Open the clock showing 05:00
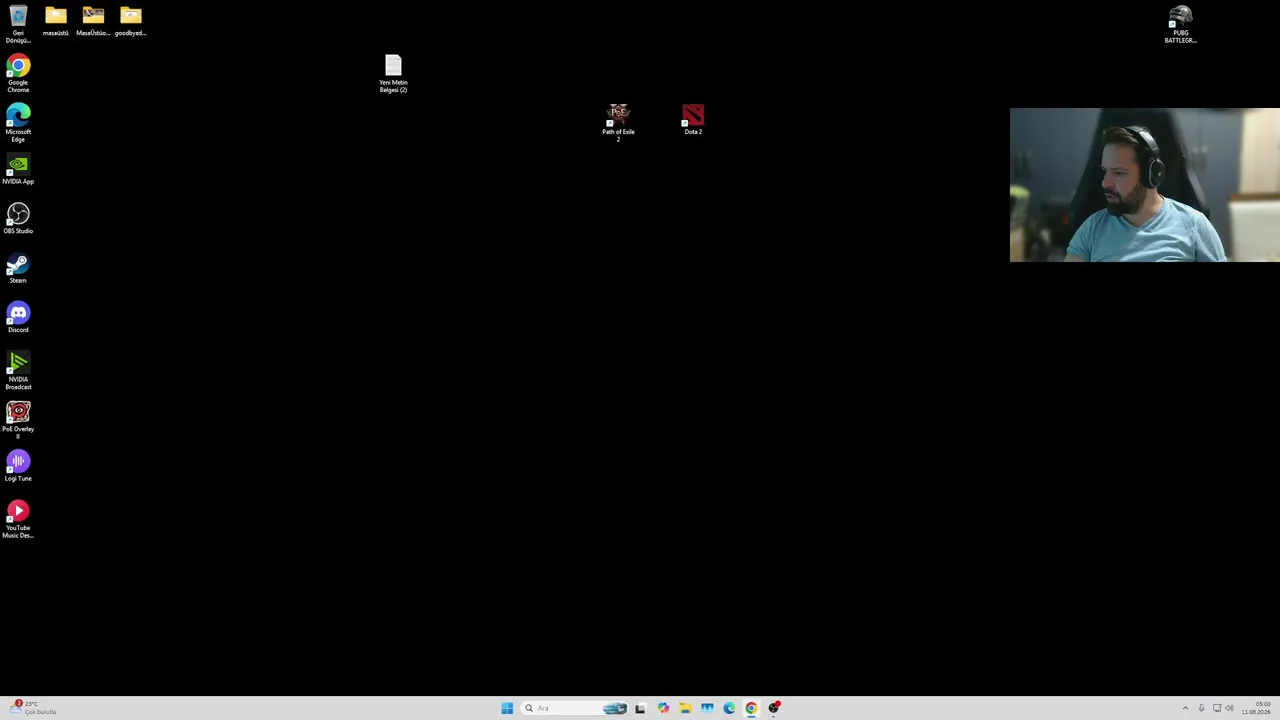 pos(1256,708)
